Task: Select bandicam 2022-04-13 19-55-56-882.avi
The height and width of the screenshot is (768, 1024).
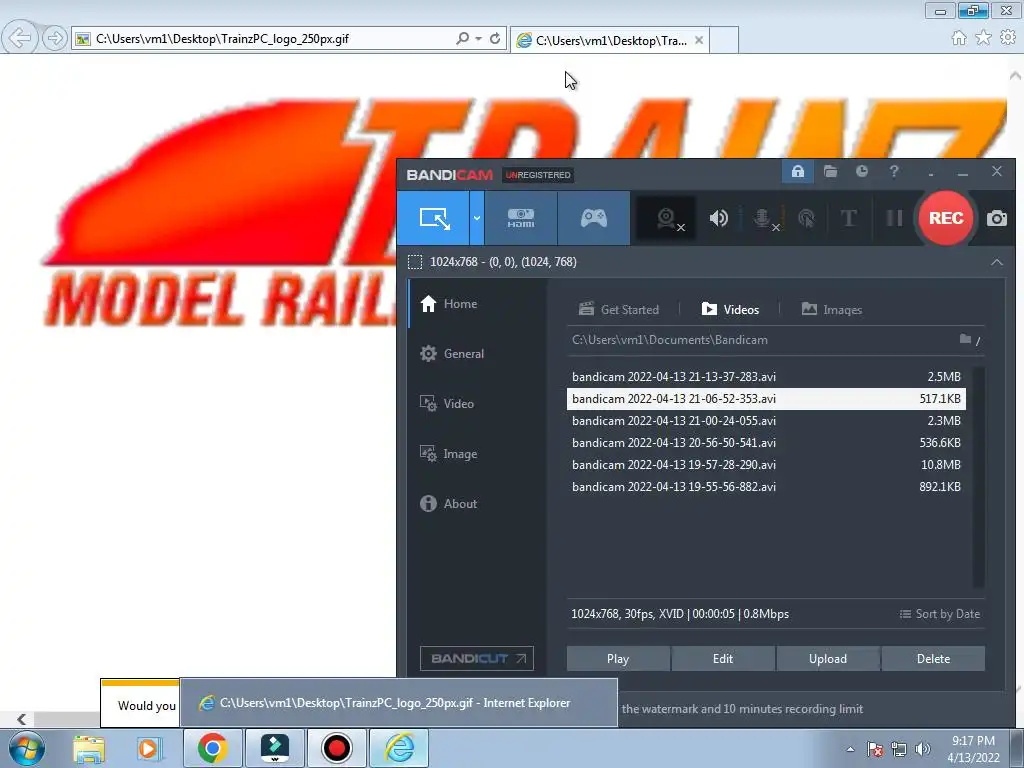Action: click(766, 487)
